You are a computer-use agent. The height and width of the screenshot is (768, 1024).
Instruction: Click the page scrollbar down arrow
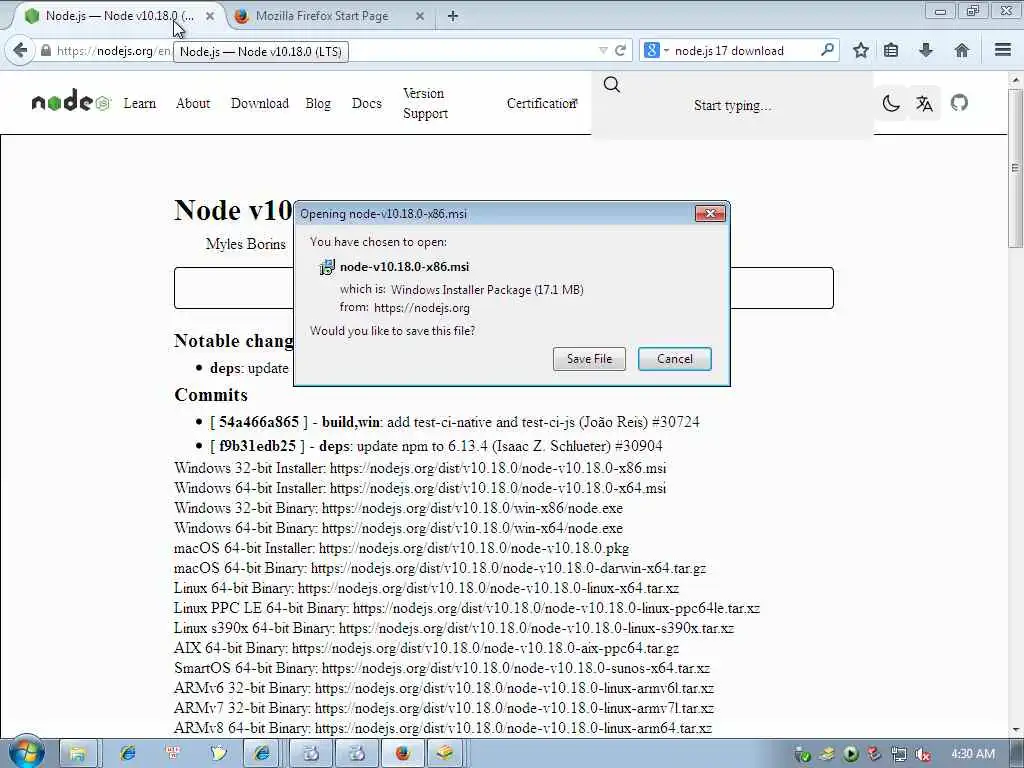point(1016,729)
